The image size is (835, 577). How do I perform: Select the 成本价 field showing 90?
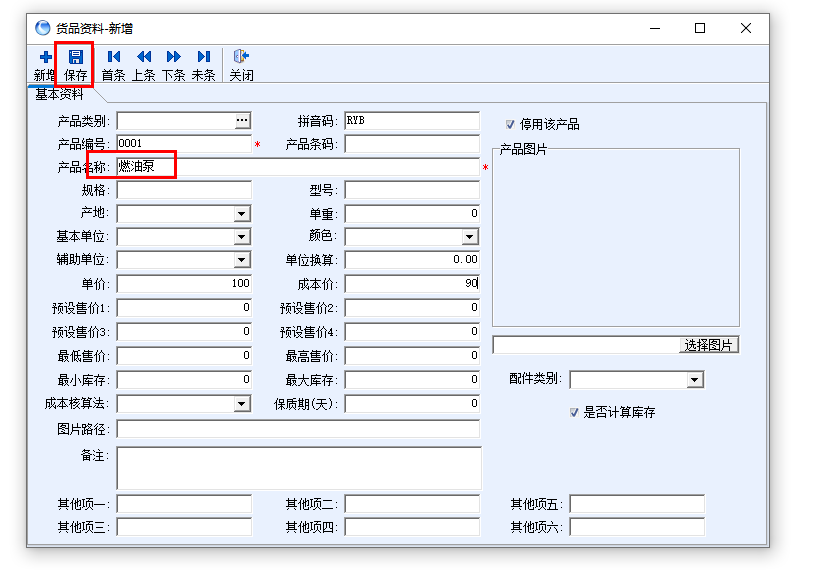(412, 284)
